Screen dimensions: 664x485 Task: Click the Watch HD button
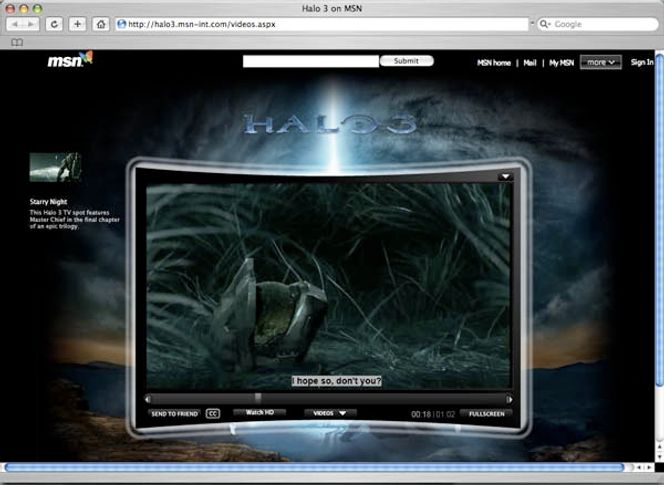tap(260, 413)
